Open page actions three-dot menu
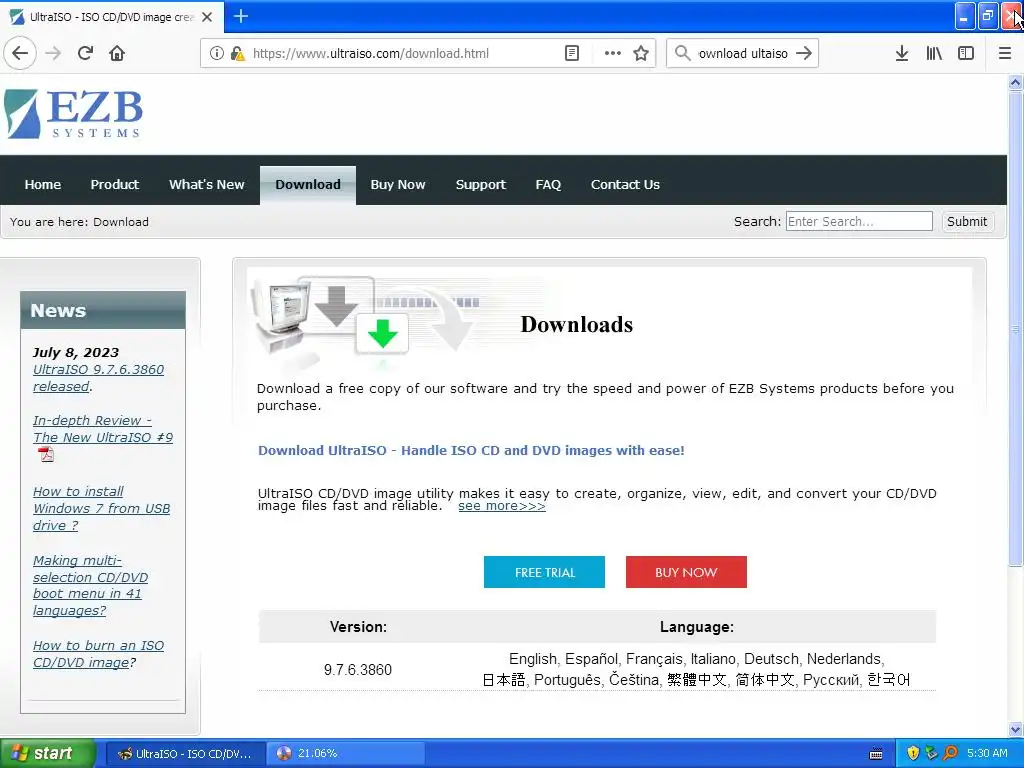This screenshot has height=768, width=1024. pos(613,54)
